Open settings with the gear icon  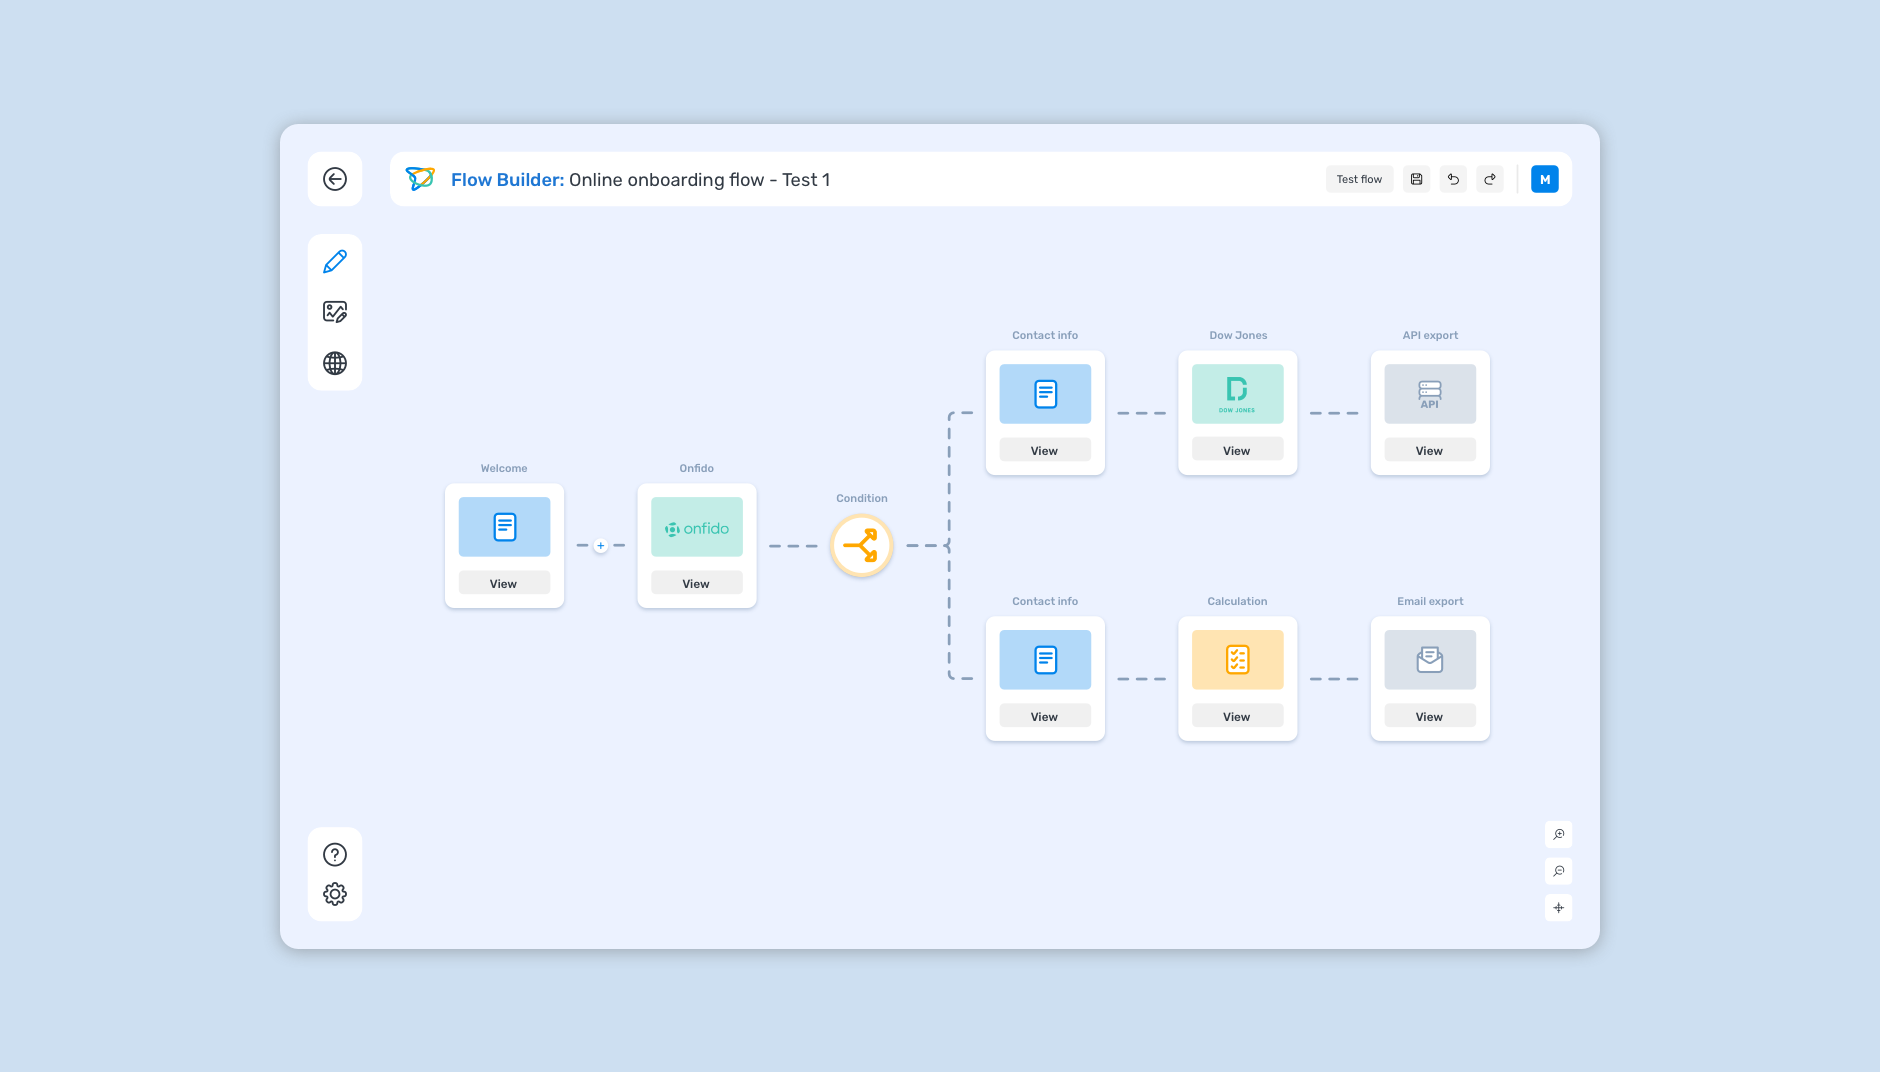335,894
